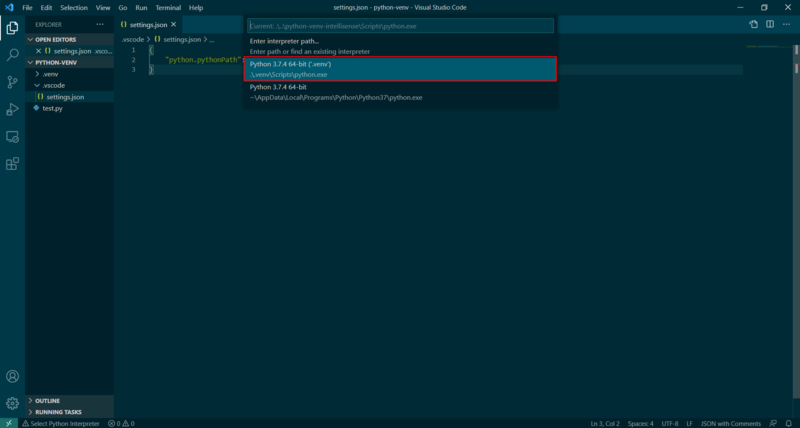800x428 pixels.
Task: Click the Ln 3, Col 2 status entry
Action: 605,423
